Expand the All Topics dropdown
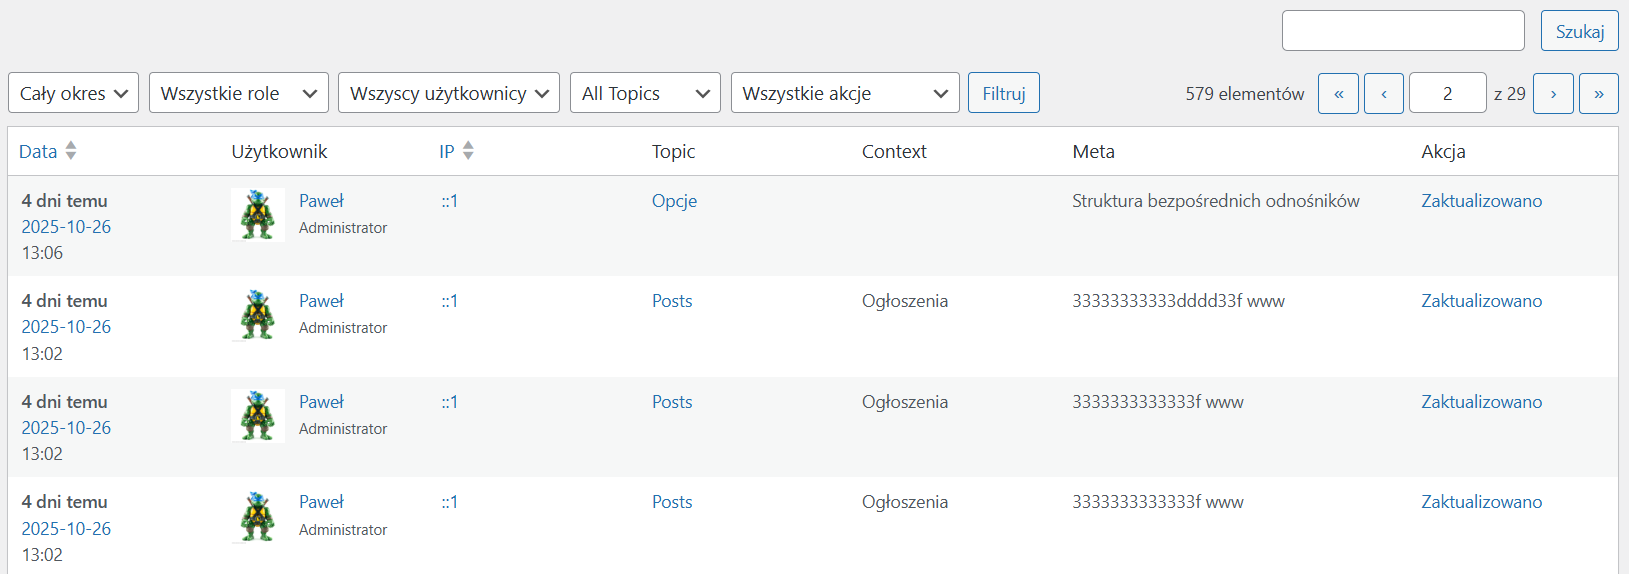The height and width of the screenshot is (574, 1629). coord(645,93)
